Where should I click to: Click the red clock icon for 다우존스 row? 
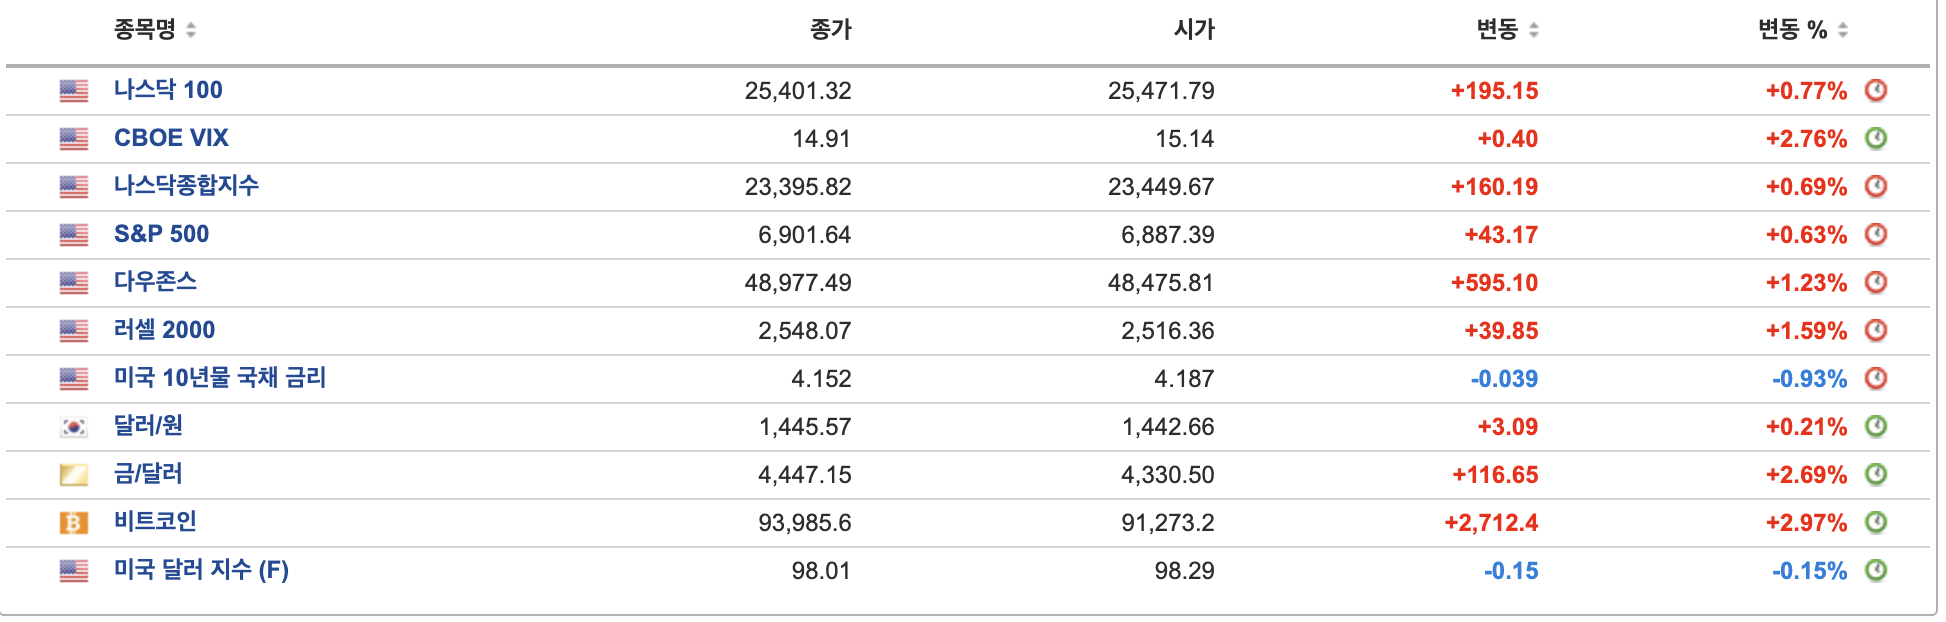coord(1876,282)
